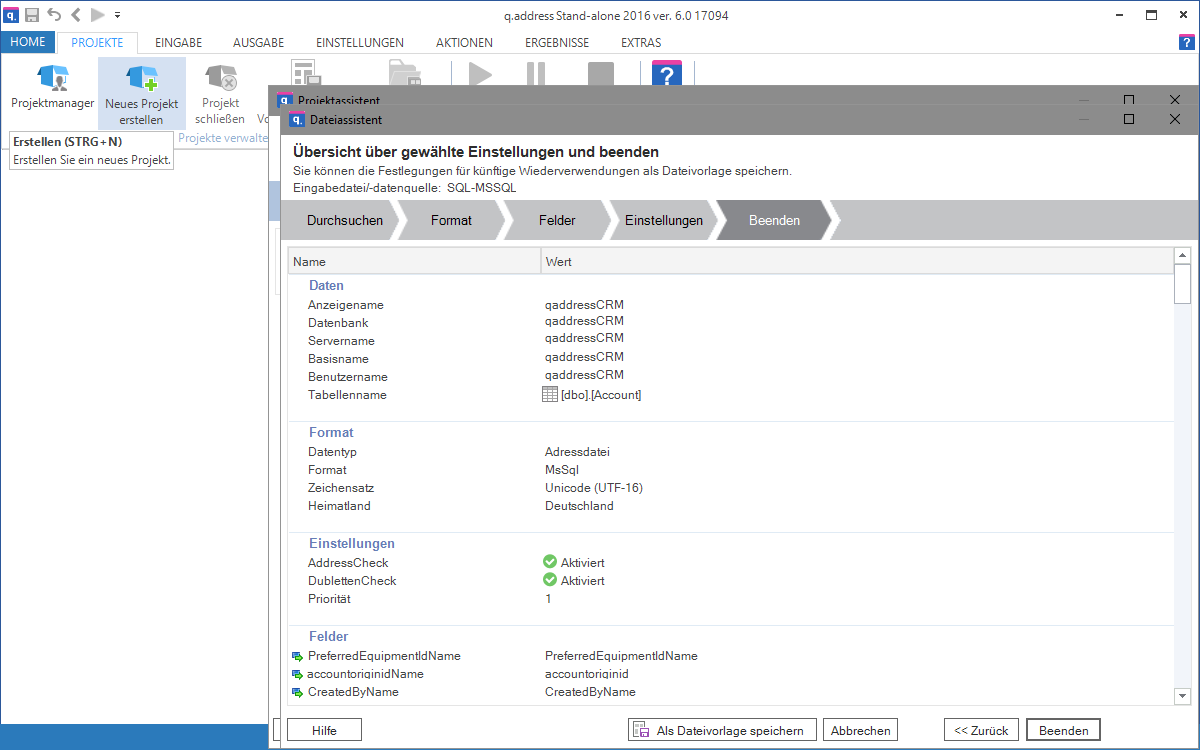Click the Beenden button to finish

pos(1063,730)
